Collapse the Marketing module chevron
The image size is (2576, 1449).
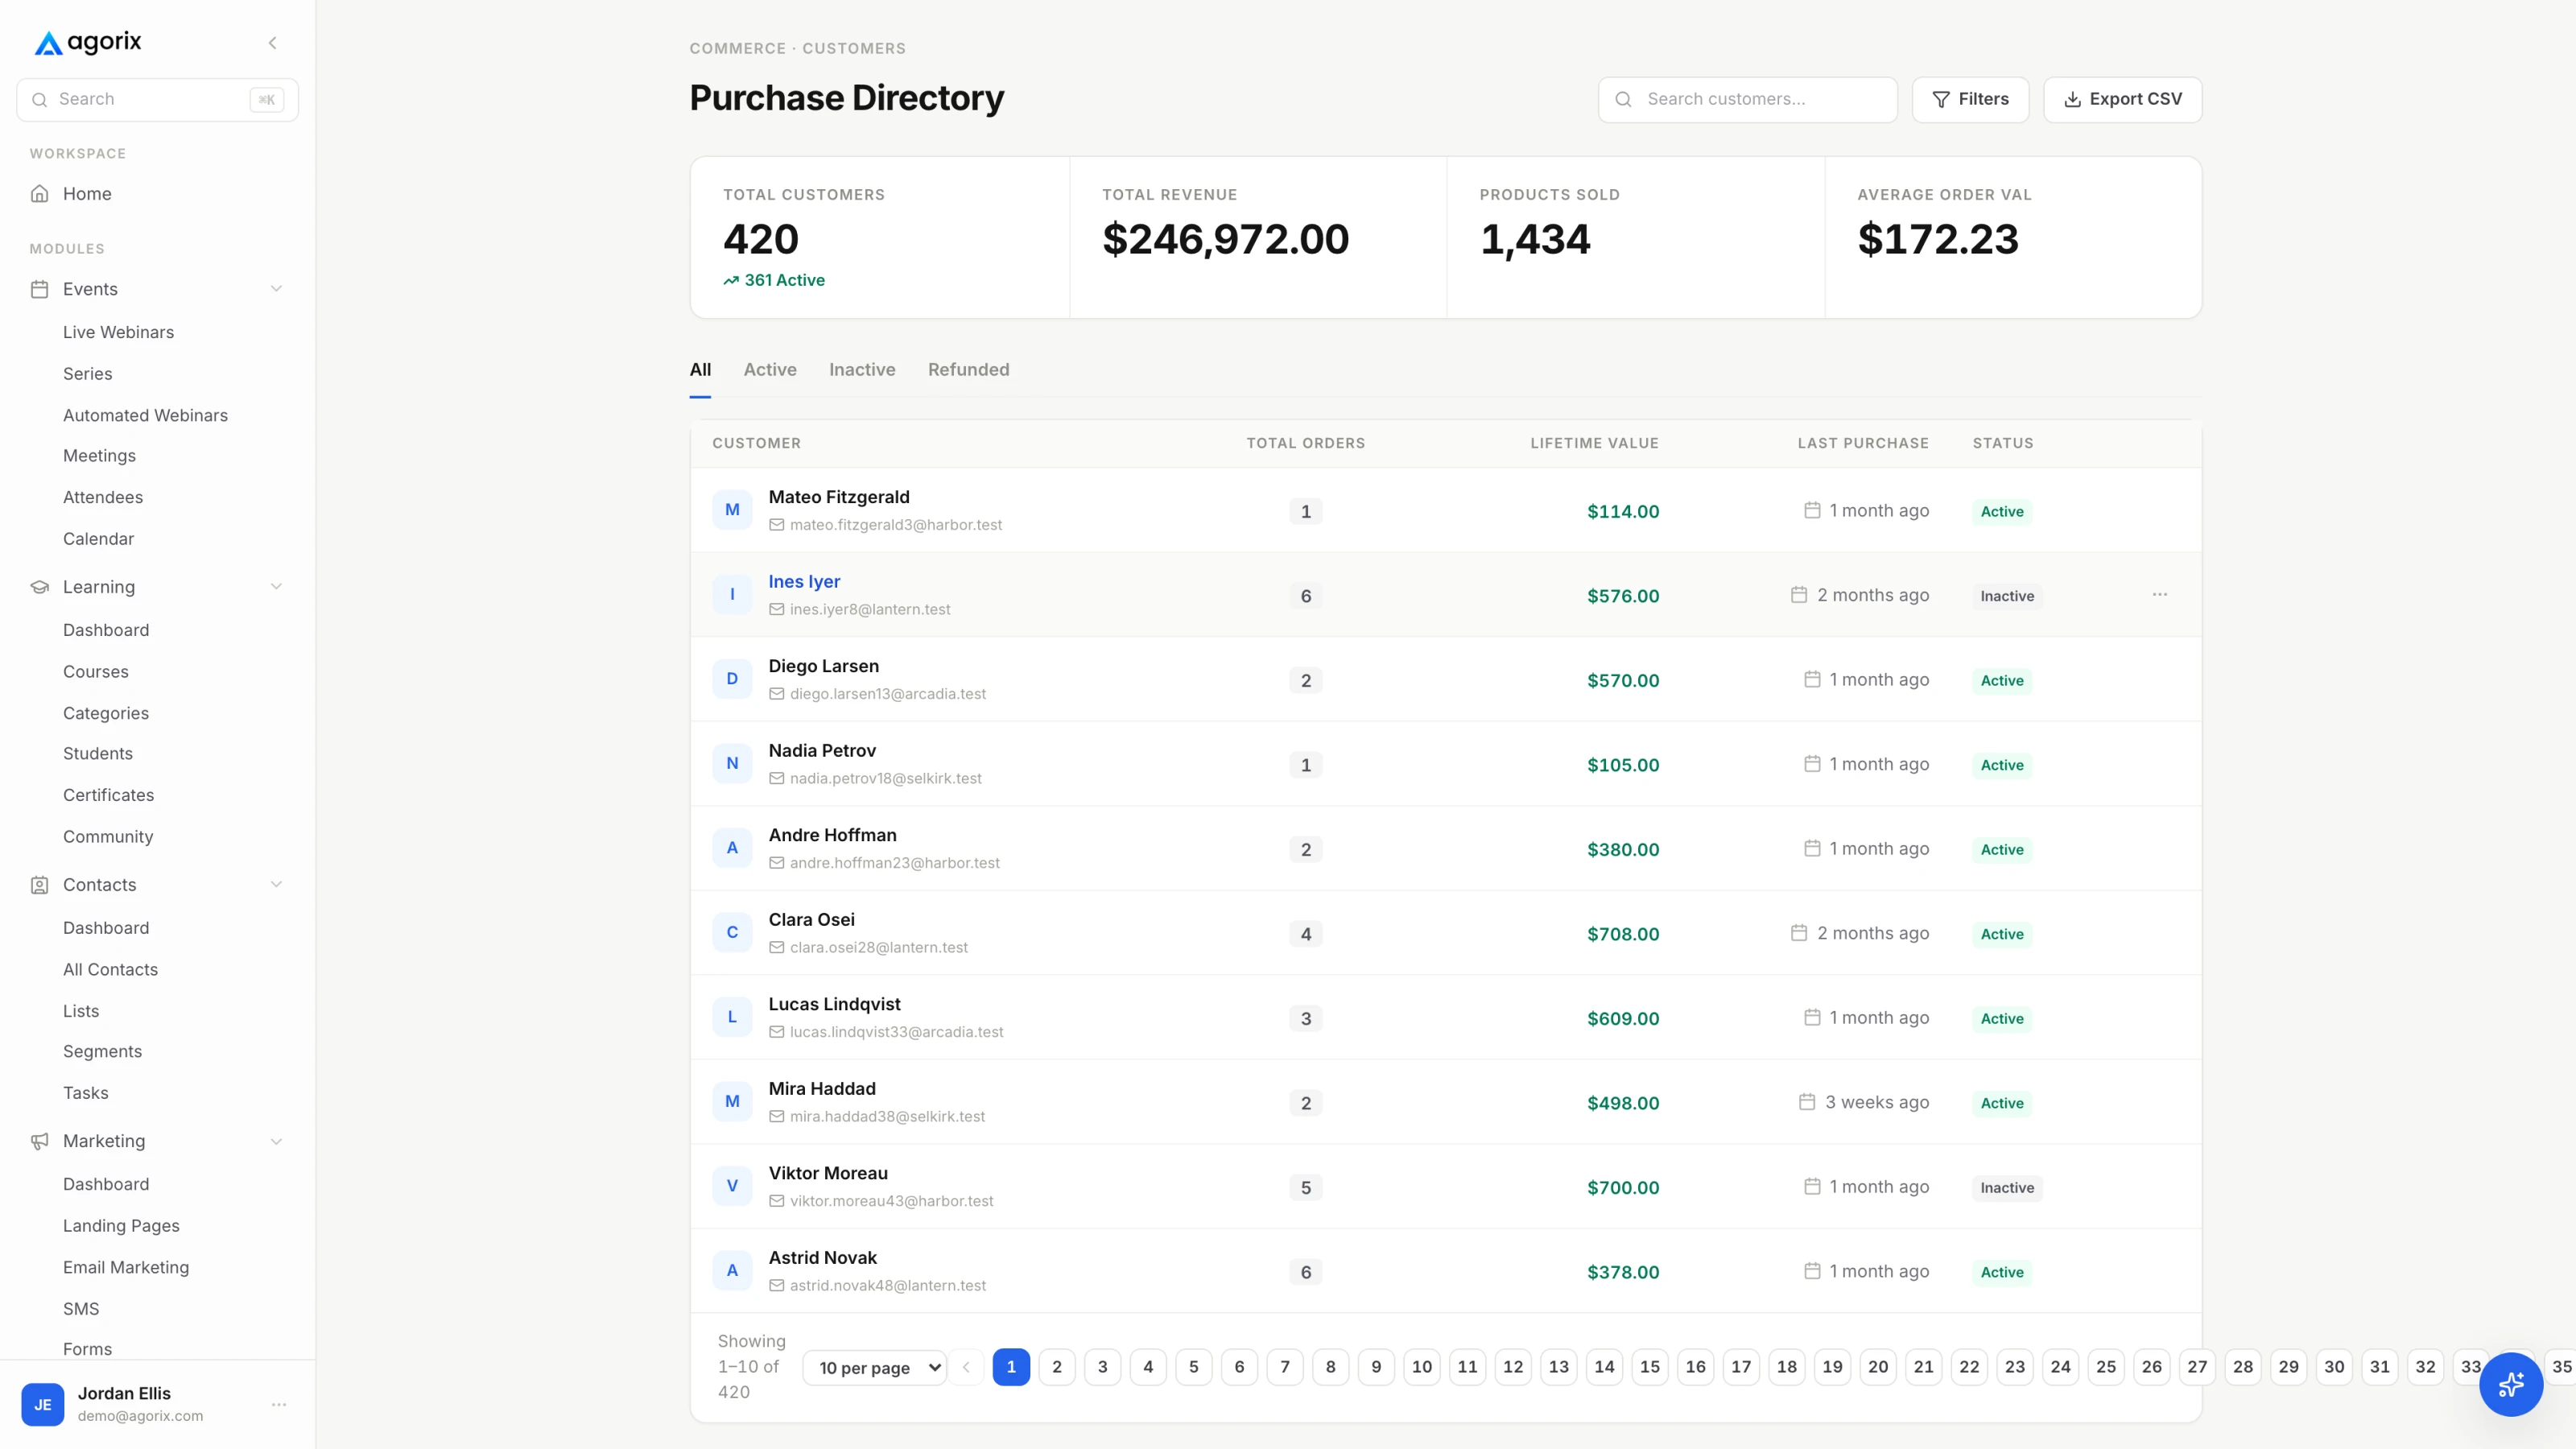point(276,1141)
